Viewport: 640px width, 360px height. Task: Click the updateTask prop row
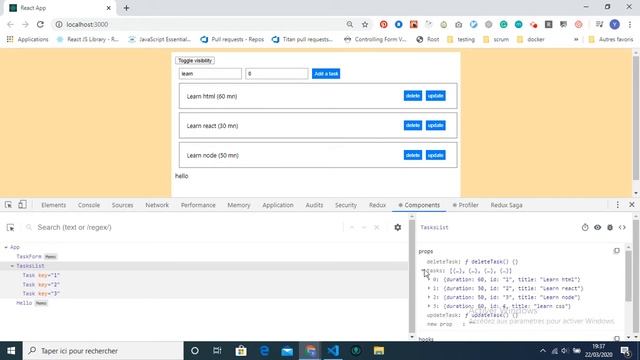[472, 315]
